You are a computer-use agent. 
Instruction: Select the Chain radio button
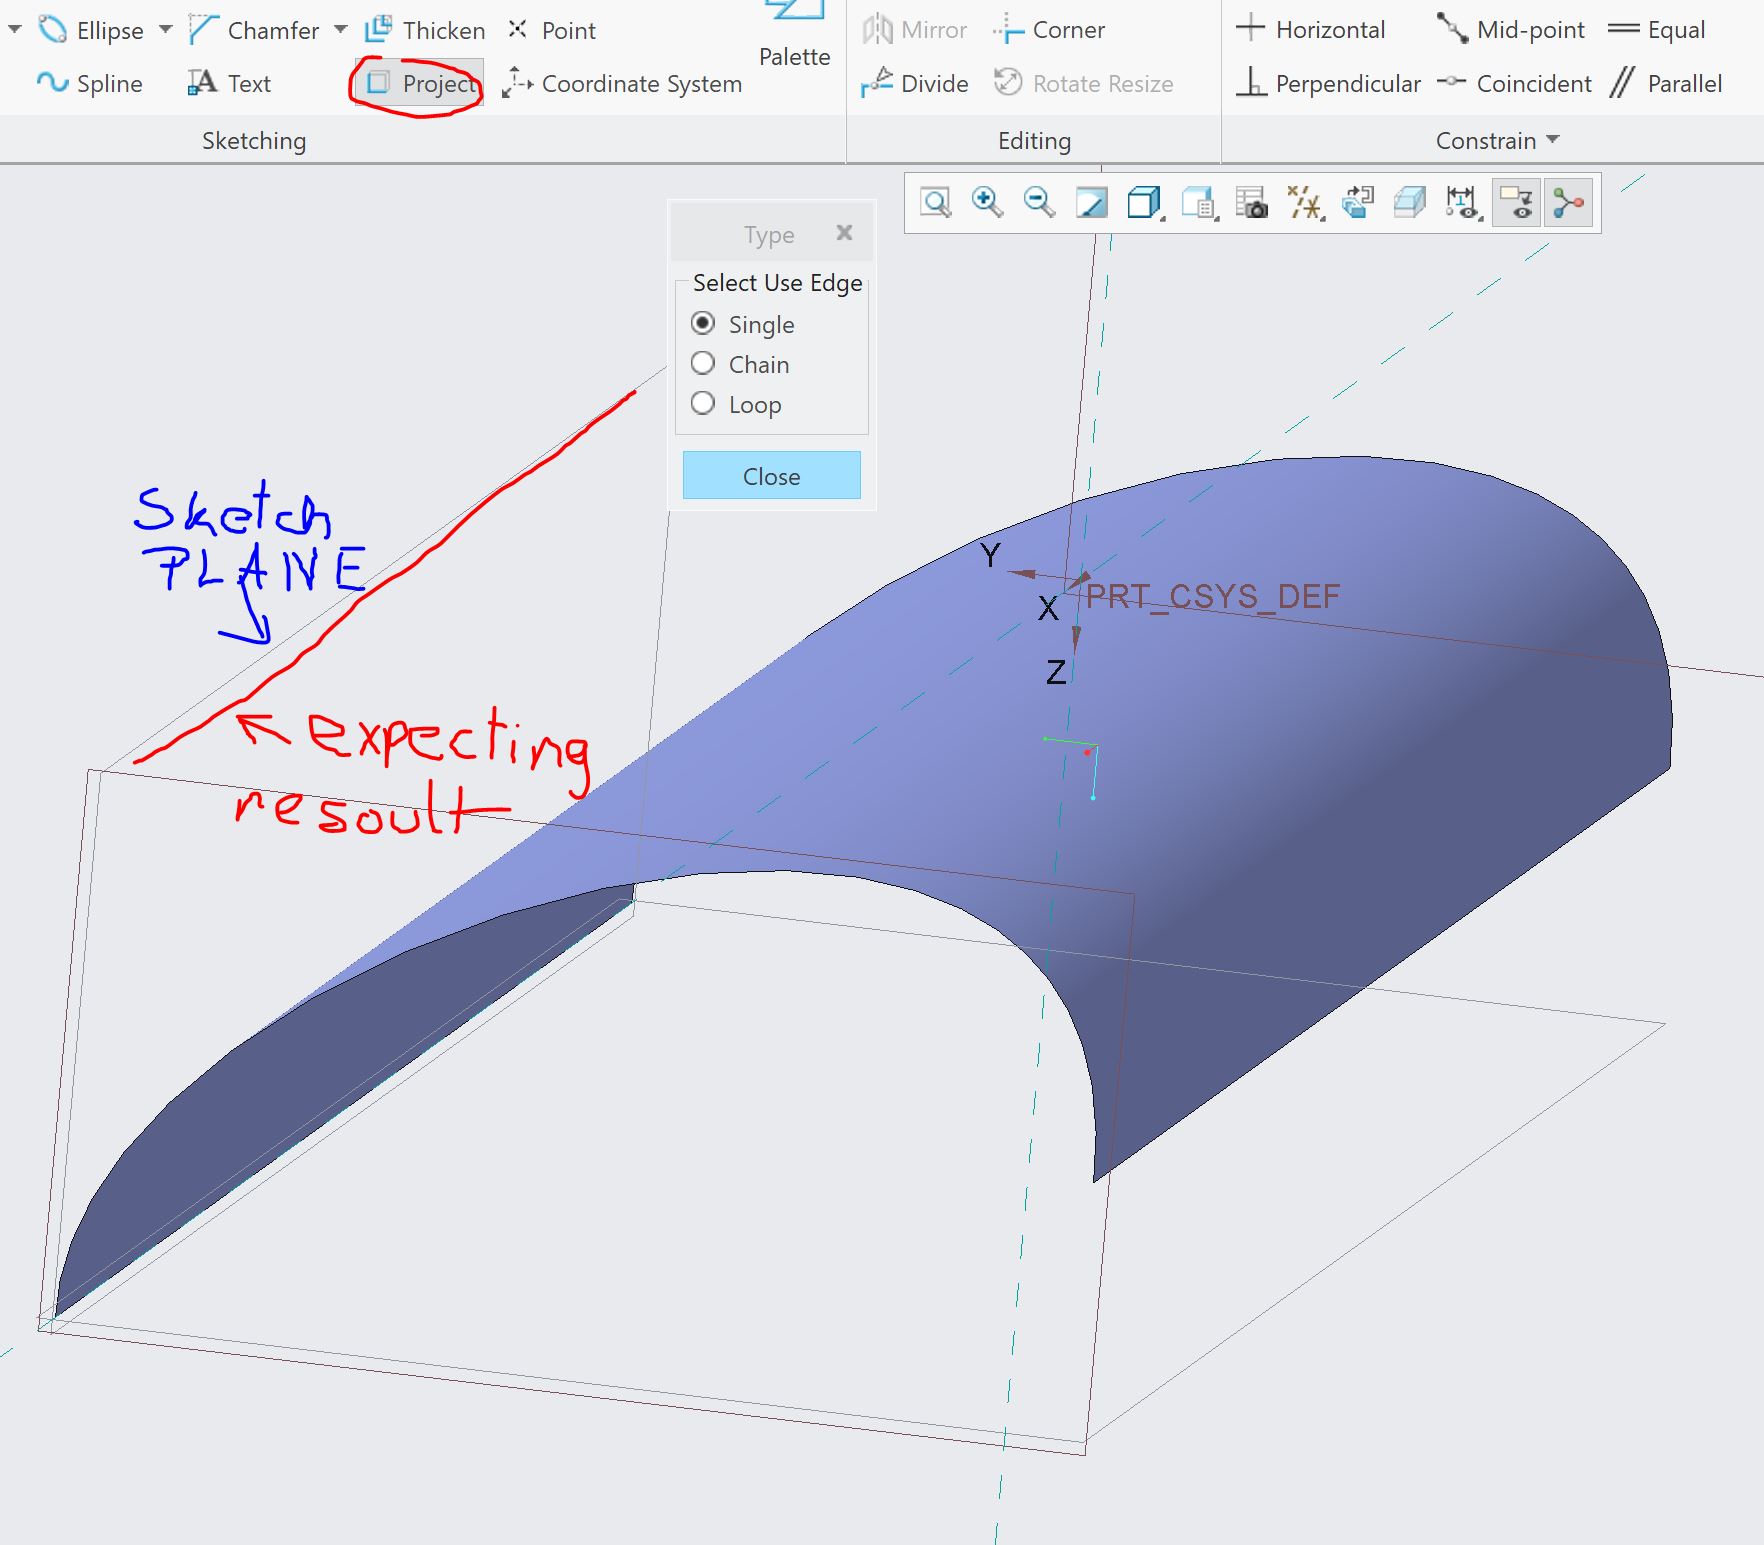click(x=703, y=364)
